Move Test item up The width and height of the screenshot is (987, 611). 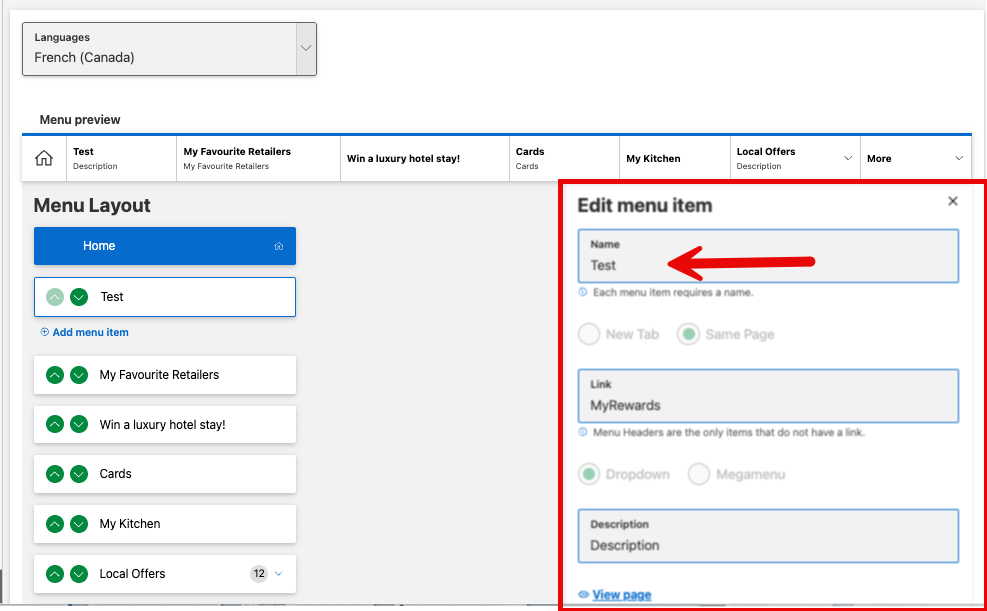point(55,297)
